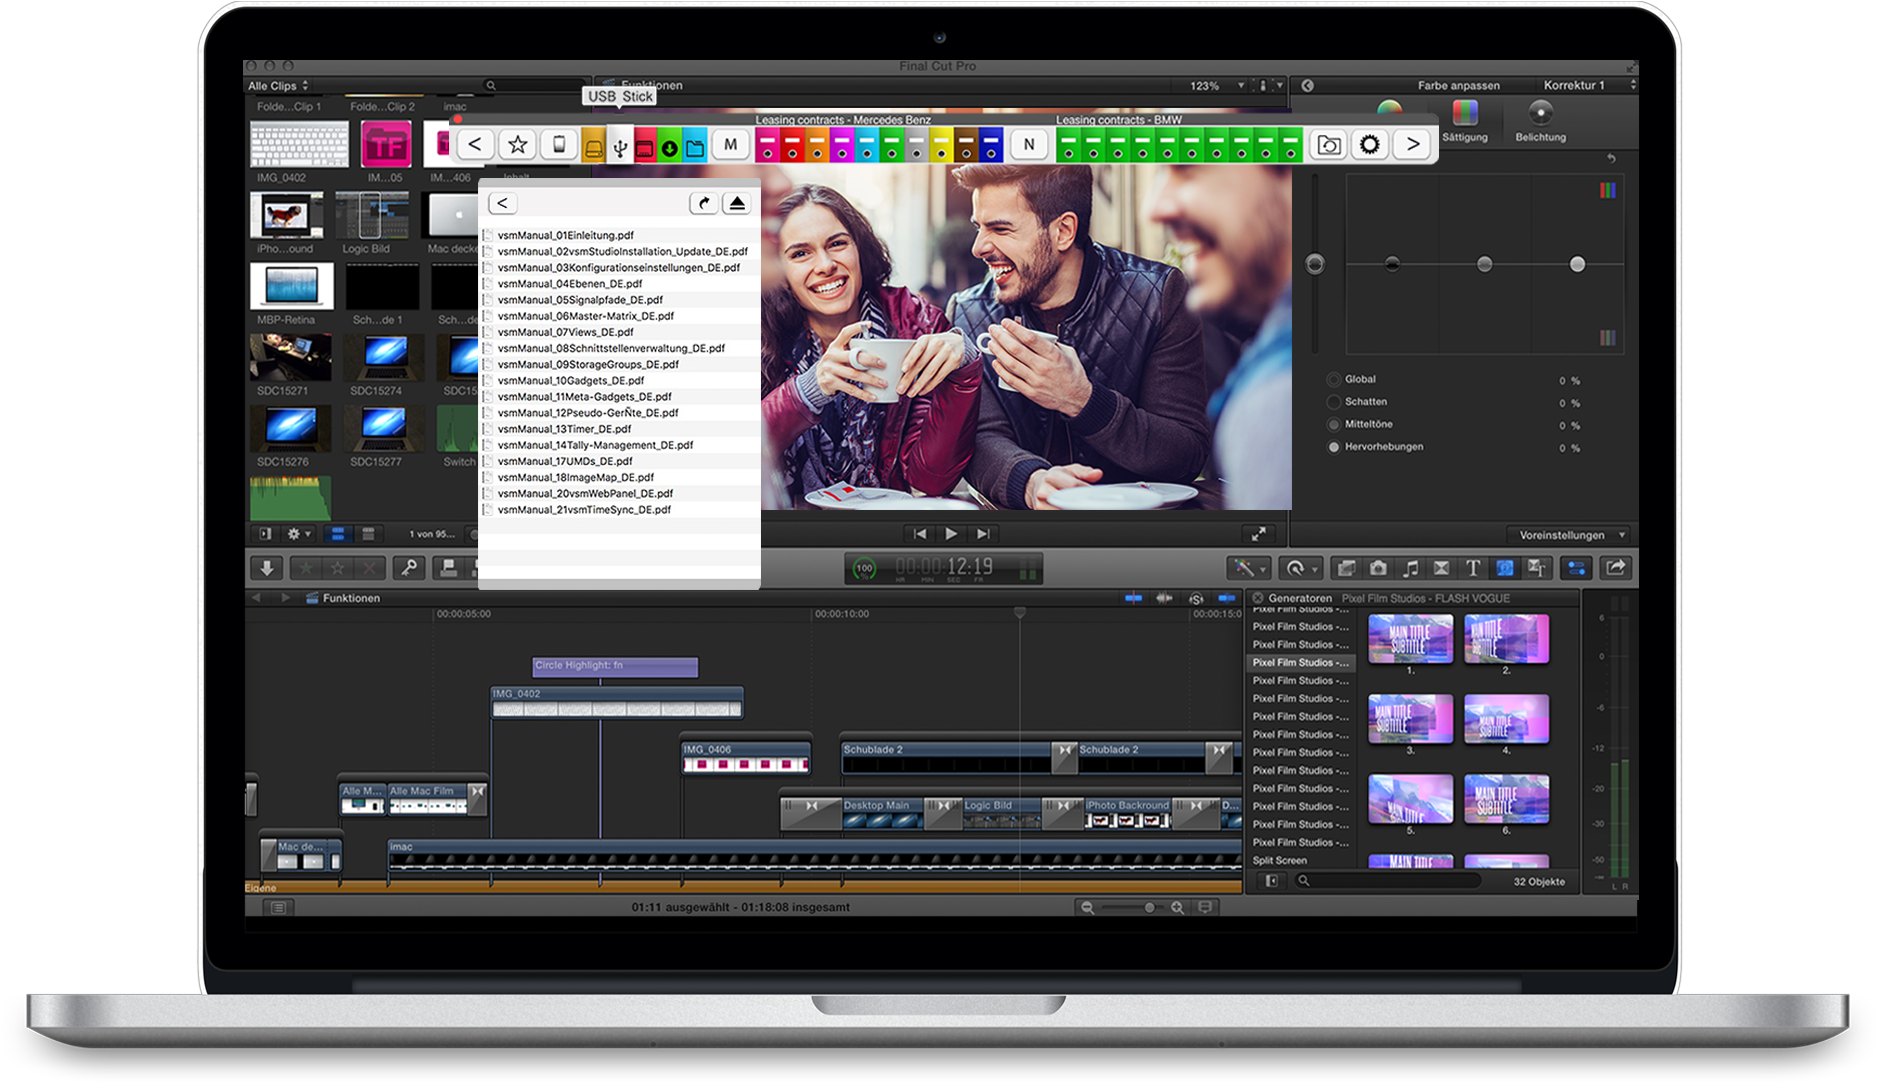Switch clip browser to filmstrip view

[338, 534]
